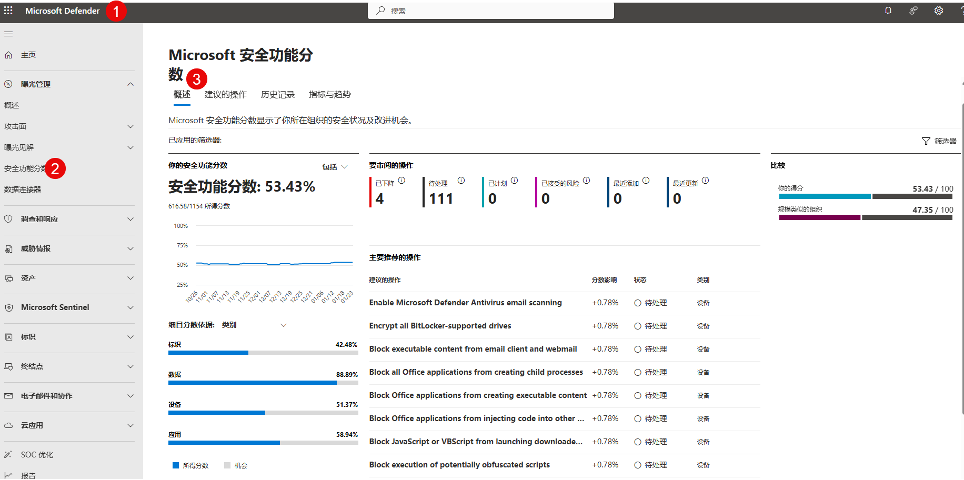
Task: Collapse the sidebar with the hamburger icon
Action: point(8,33)
